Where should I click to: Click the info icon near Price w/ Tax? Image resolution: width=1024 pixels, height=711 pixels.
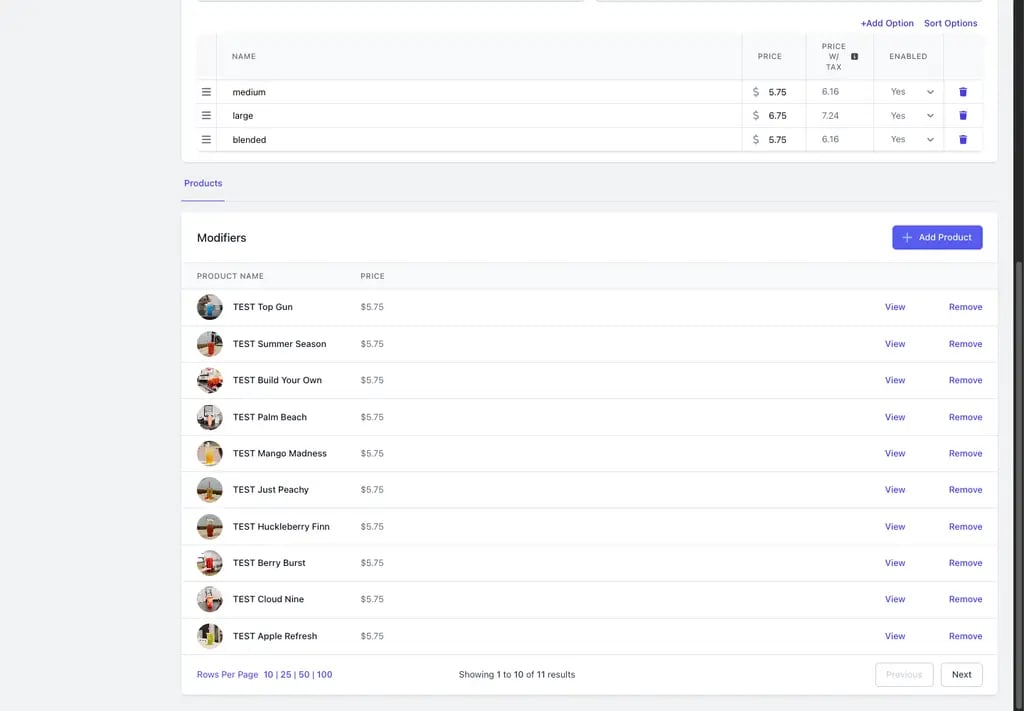tap(854, 57)
